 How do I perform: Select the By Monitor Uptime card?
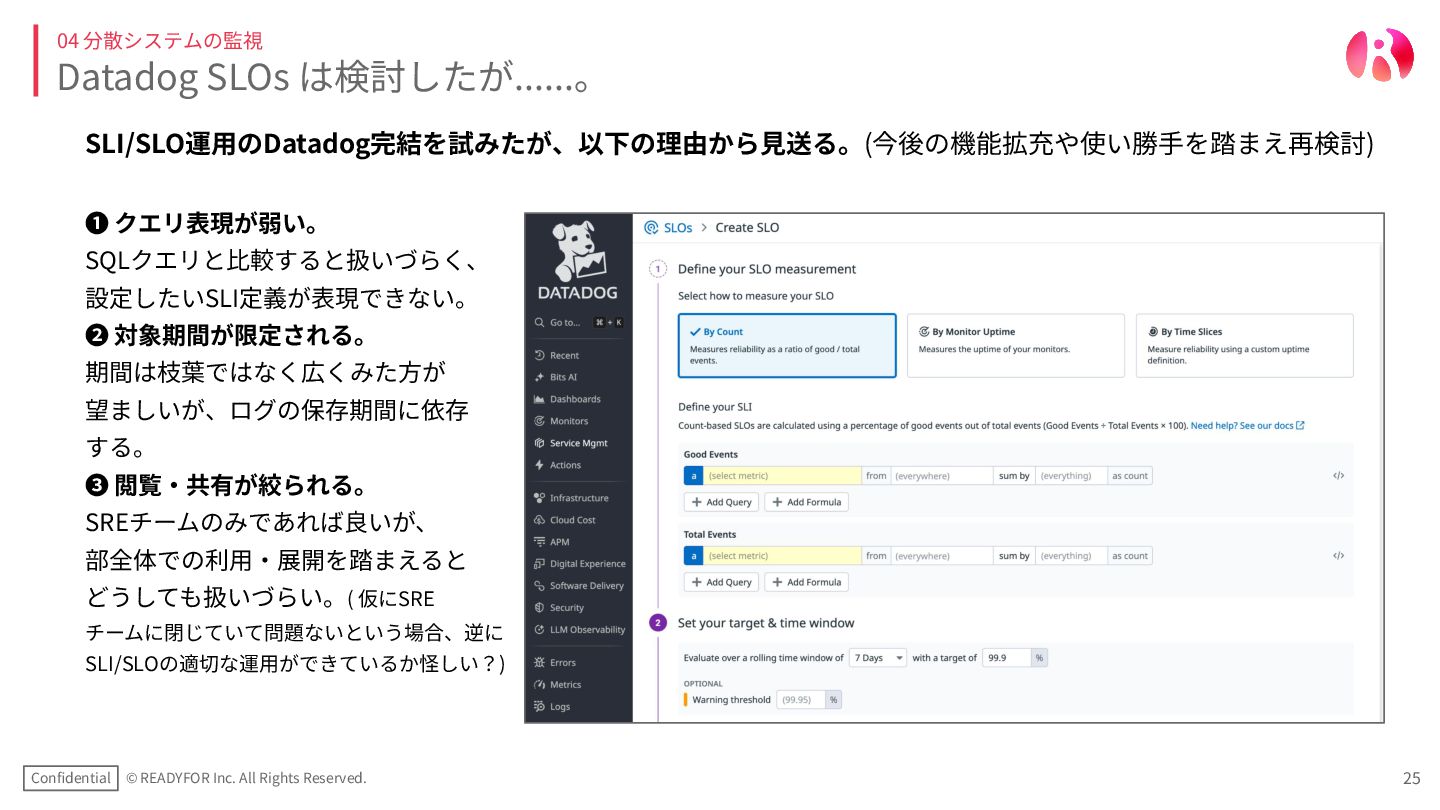tap(1016, 346)
